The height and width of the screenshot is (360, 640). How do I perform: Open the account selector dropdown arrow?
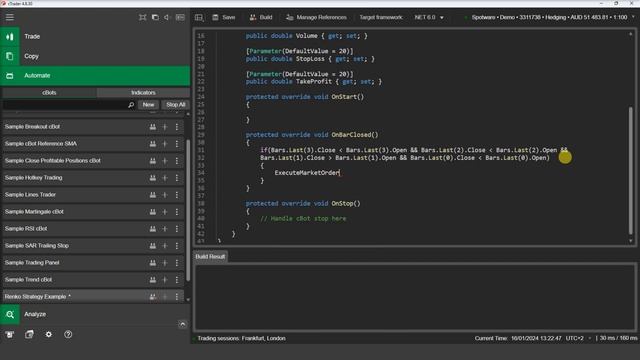click(x=633, y=17)
